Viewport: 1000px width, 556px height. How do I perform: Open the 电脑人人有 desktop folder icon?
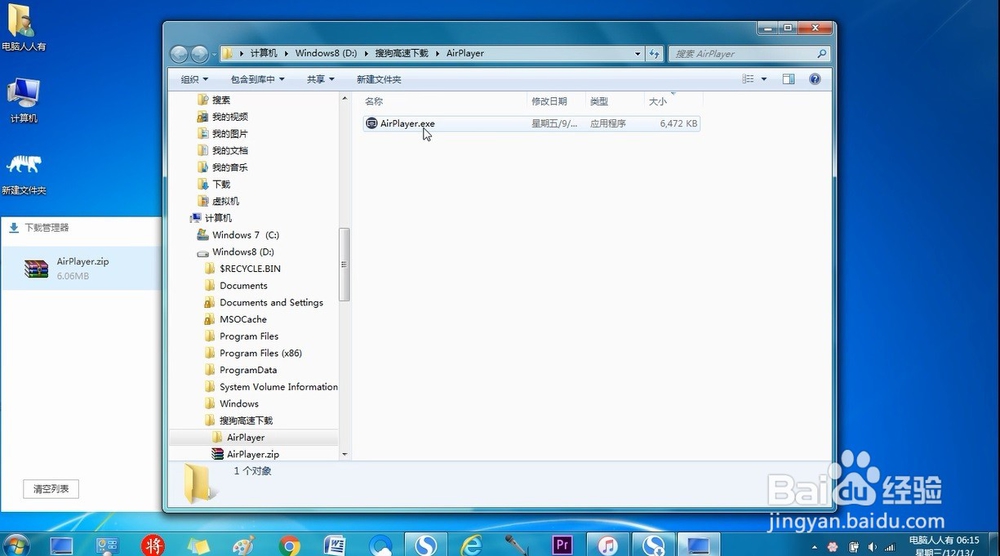coord(24,27)
